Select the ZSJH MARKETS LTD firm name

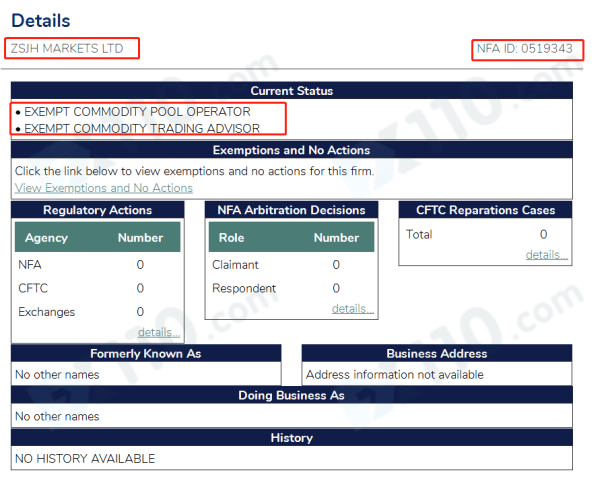click(67, 48)
